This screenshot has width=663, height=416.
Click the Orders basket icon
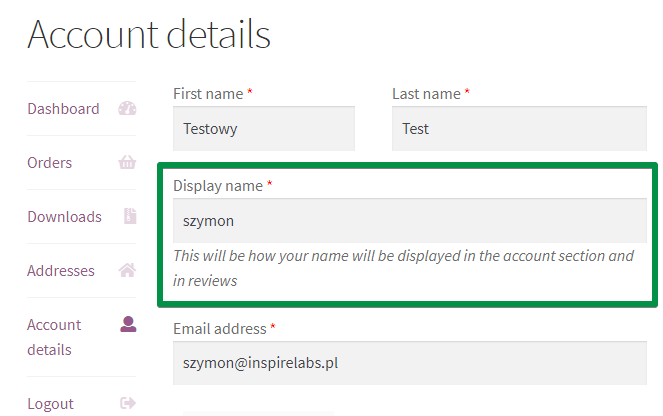(127, 162)
